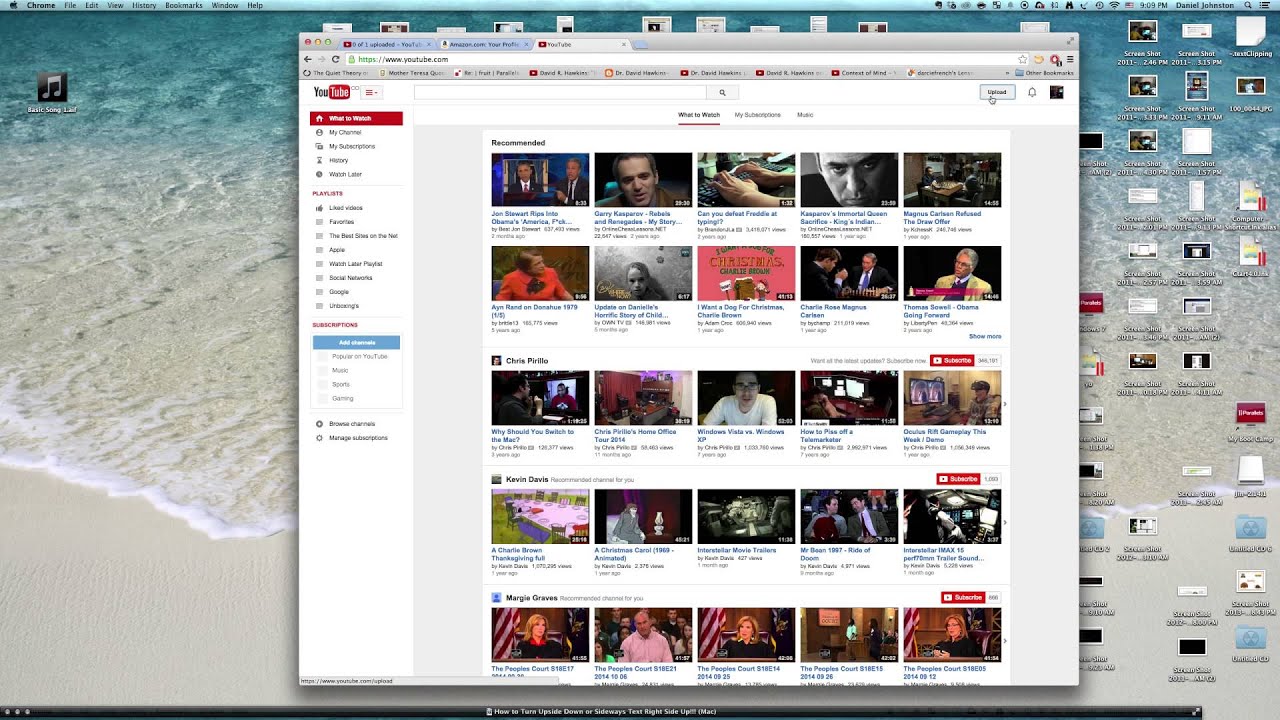
Task: Select the 'Basic Song 1.aif' desktop file
Action: point(52,93)
